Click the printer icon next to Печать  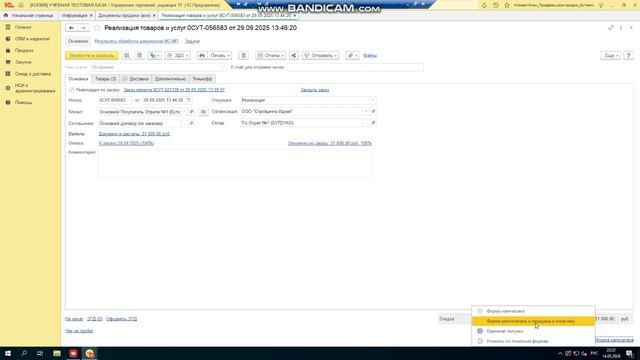(x=202, y=56)
